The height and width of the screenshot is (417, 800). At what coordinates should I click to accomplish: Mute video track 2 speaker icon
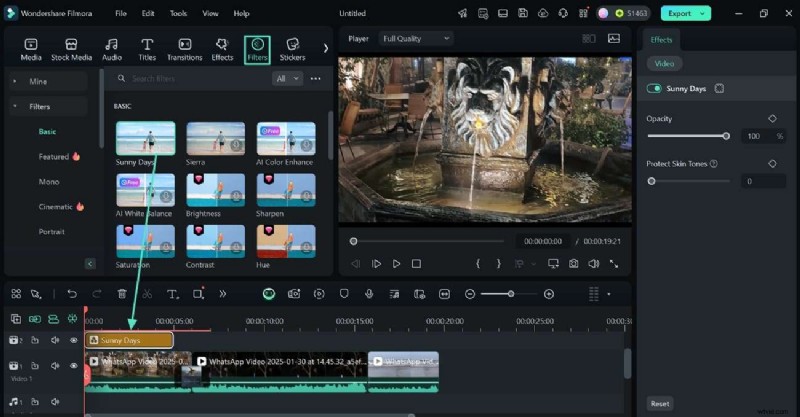click(x=55, y=340)
